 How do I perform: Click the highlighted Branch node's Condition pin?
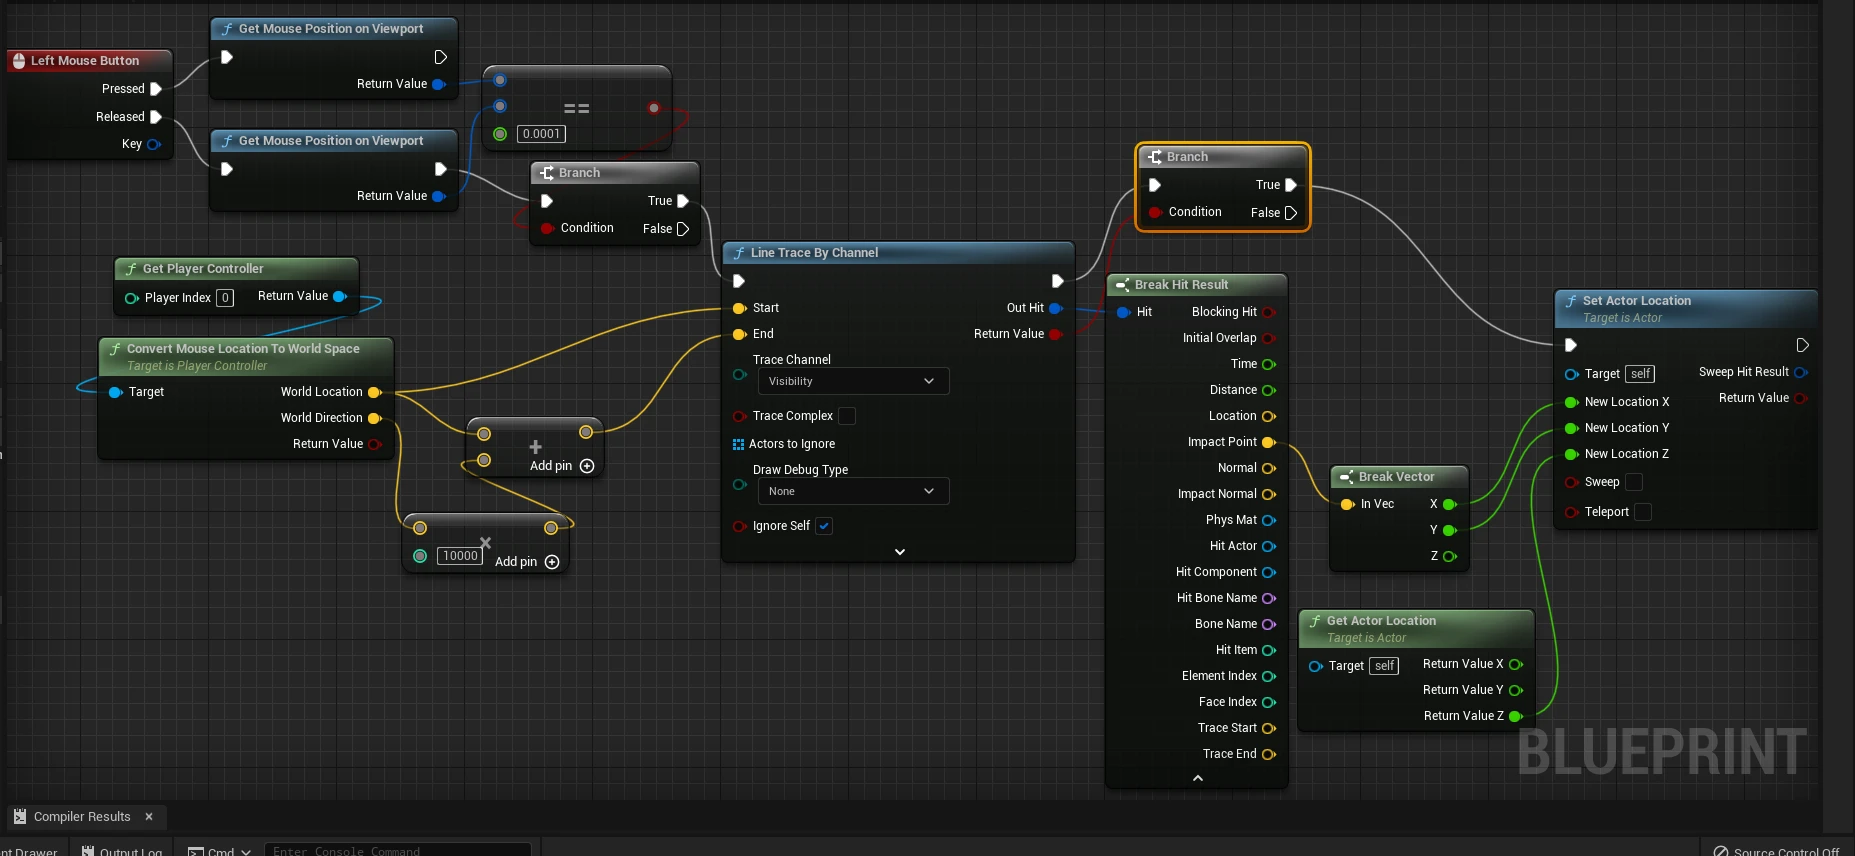point(1155,212)
